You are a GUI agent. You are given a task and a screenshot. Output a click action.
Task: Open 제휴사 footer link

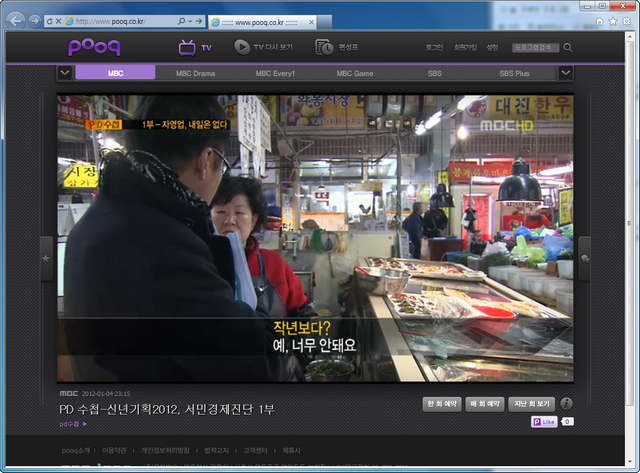tap(291, 451)
